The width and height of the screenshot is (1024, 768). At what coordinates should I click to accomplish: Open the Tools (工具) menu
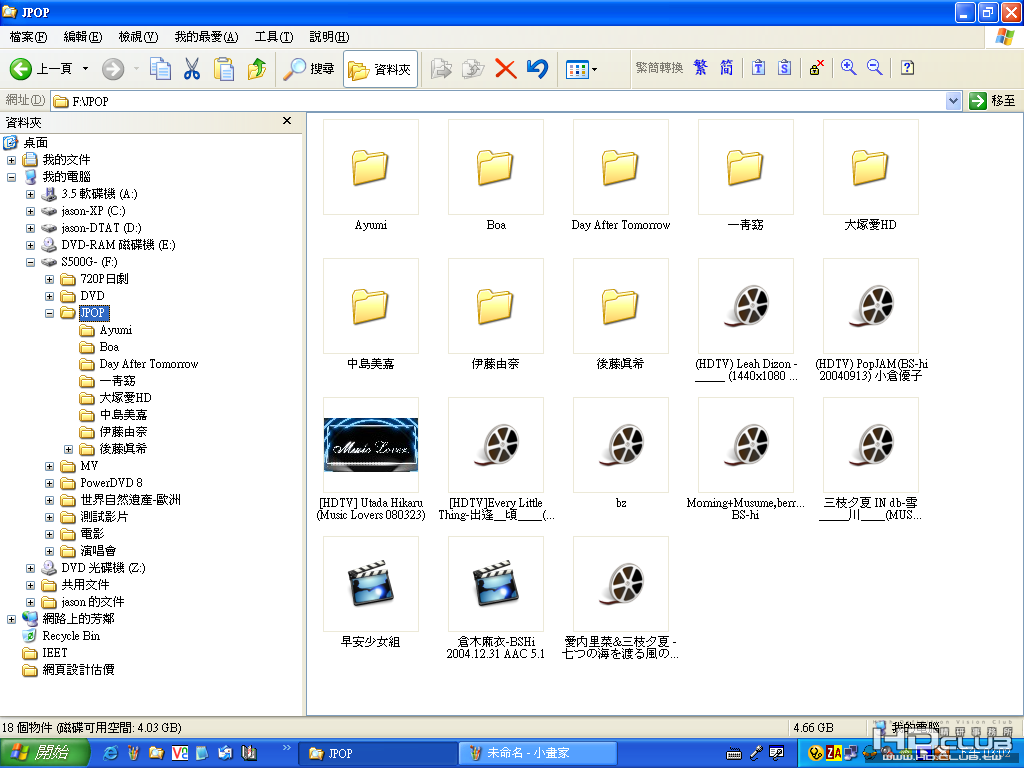(274, 37)
